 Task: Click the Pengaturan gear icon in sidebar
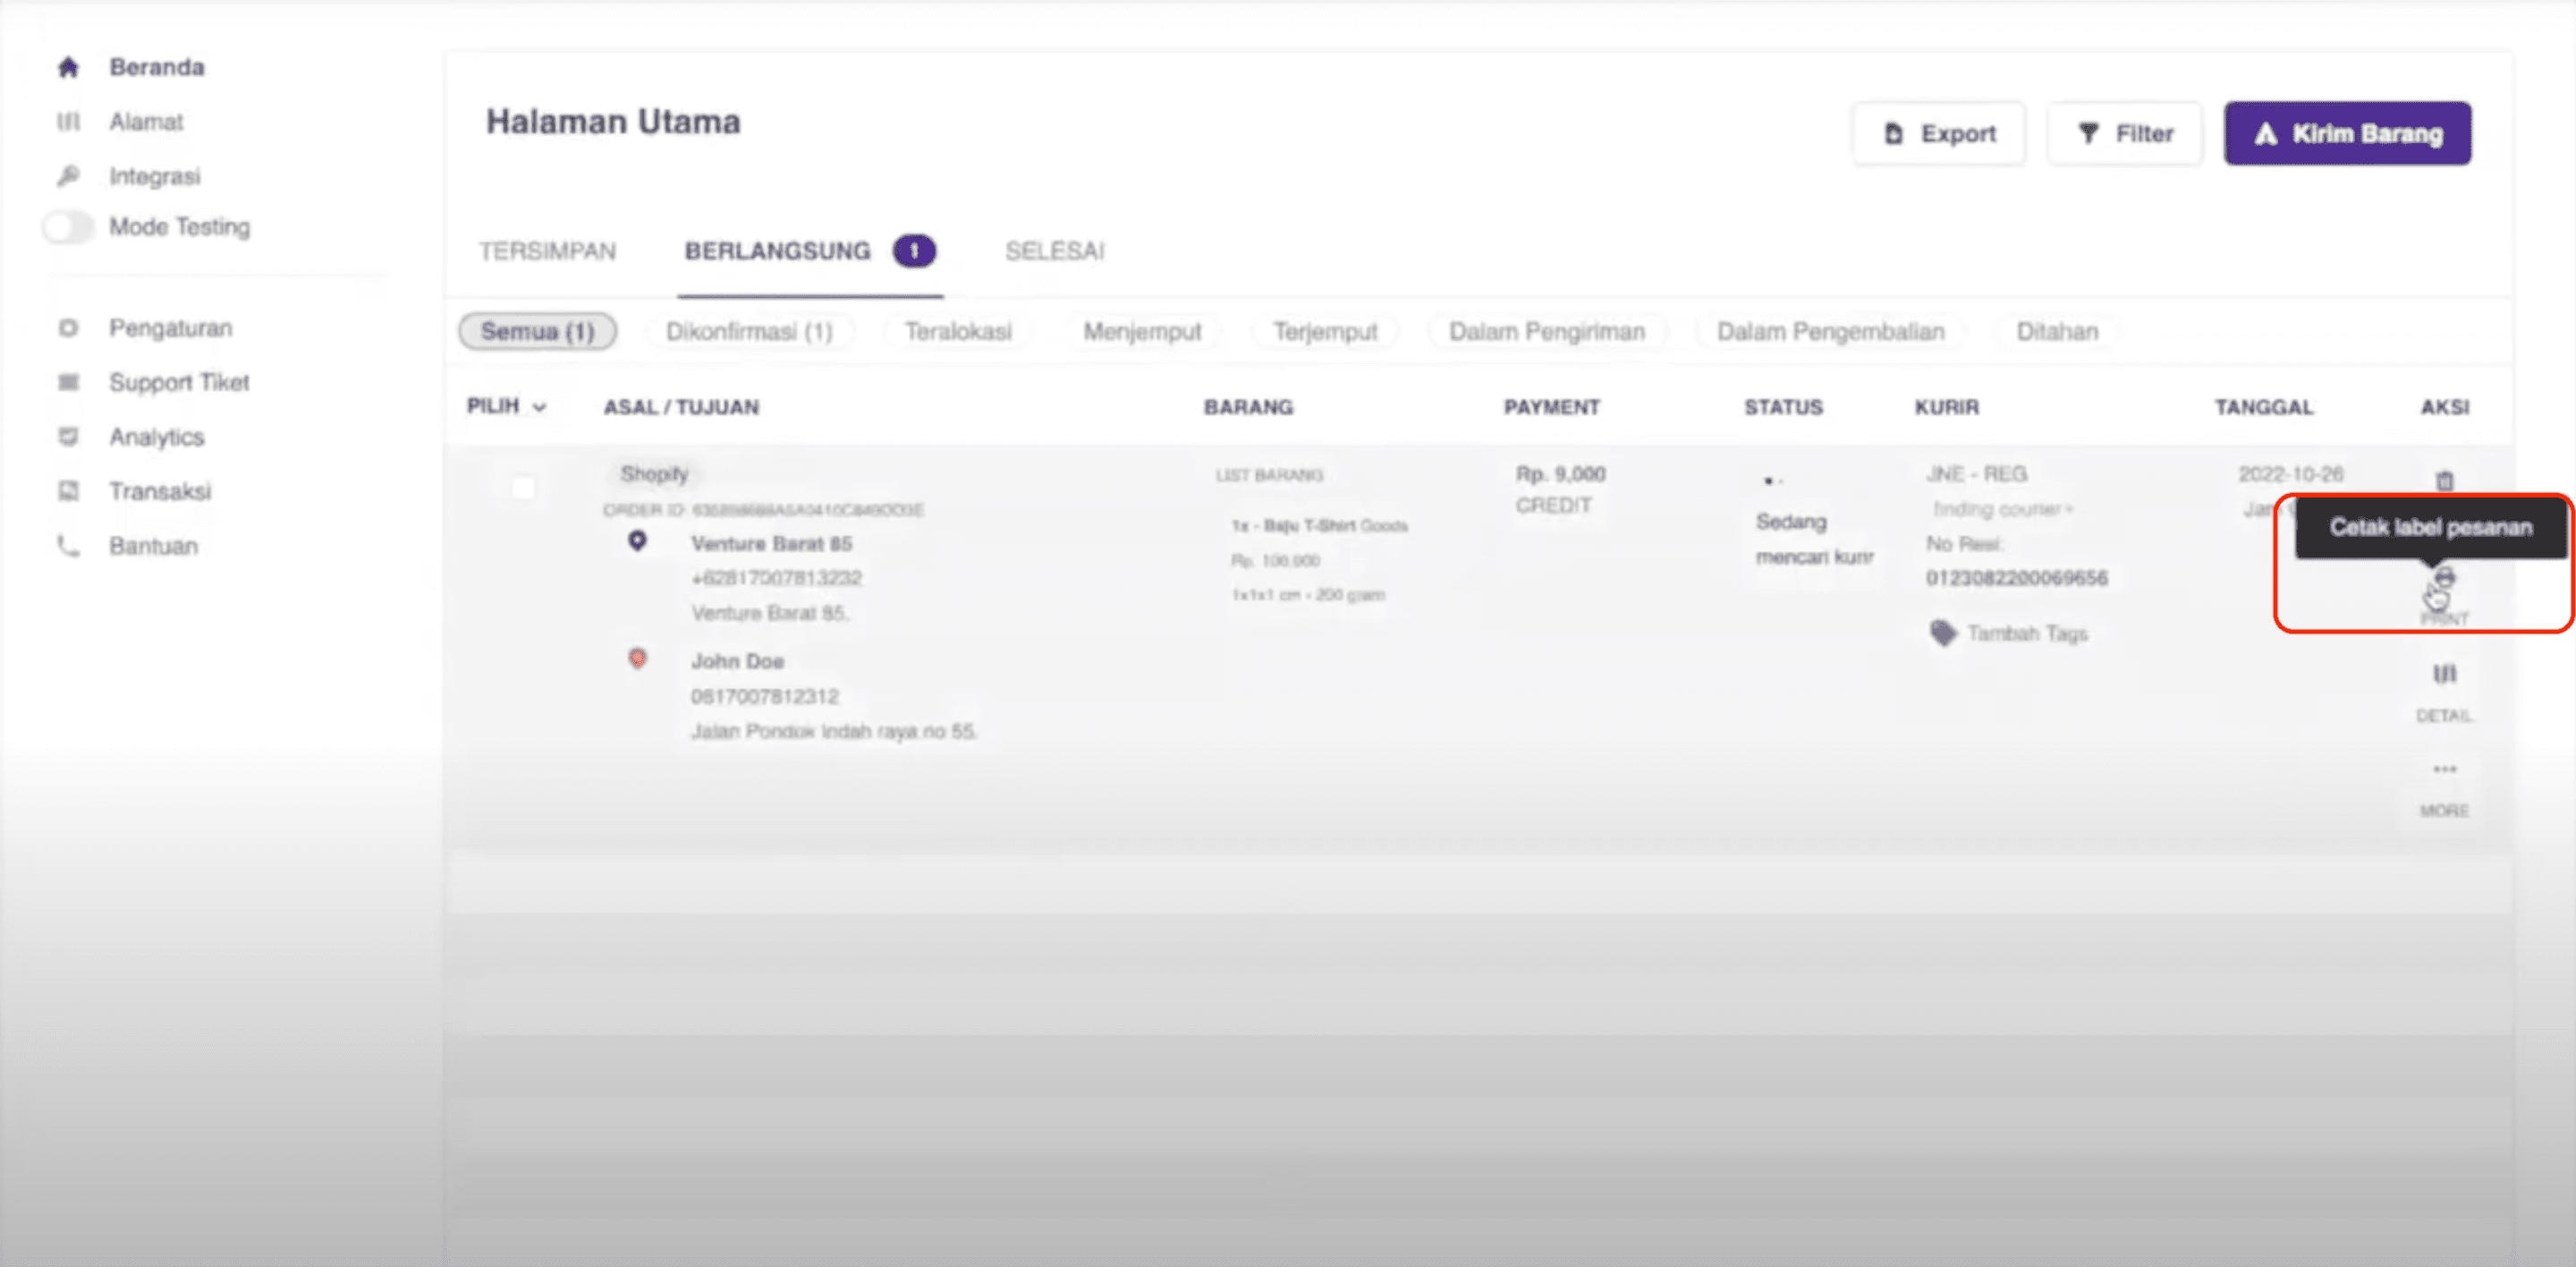coord(68,328)
